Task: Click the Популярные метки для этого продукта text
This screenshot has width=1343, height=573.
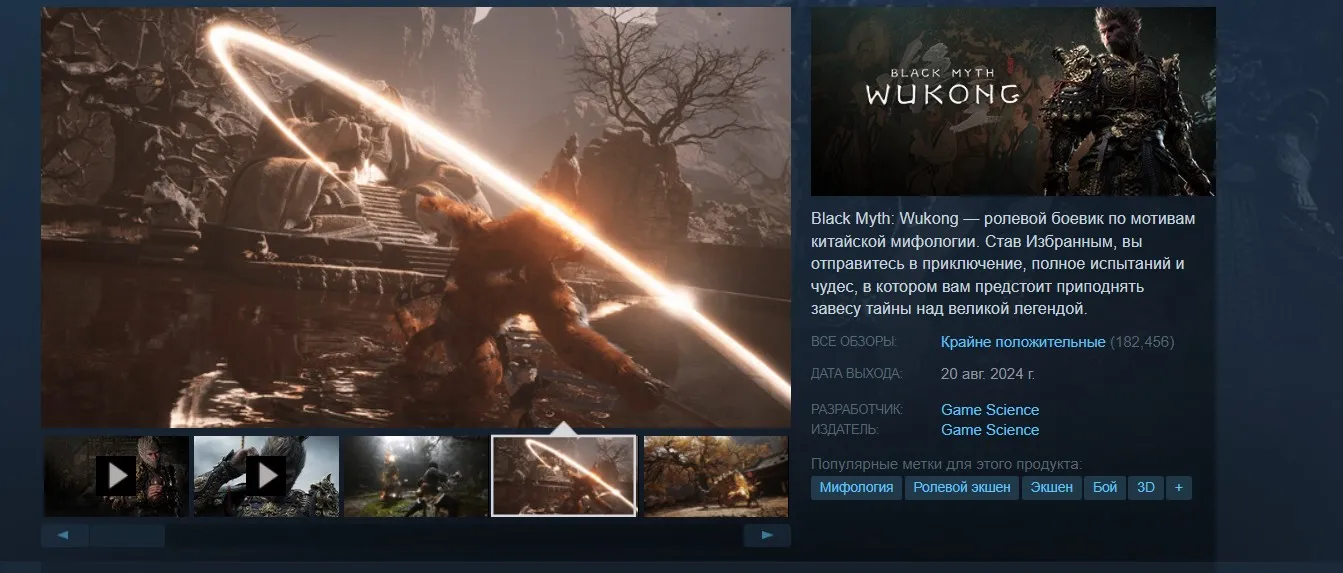Action: click(x=947, y=465)
